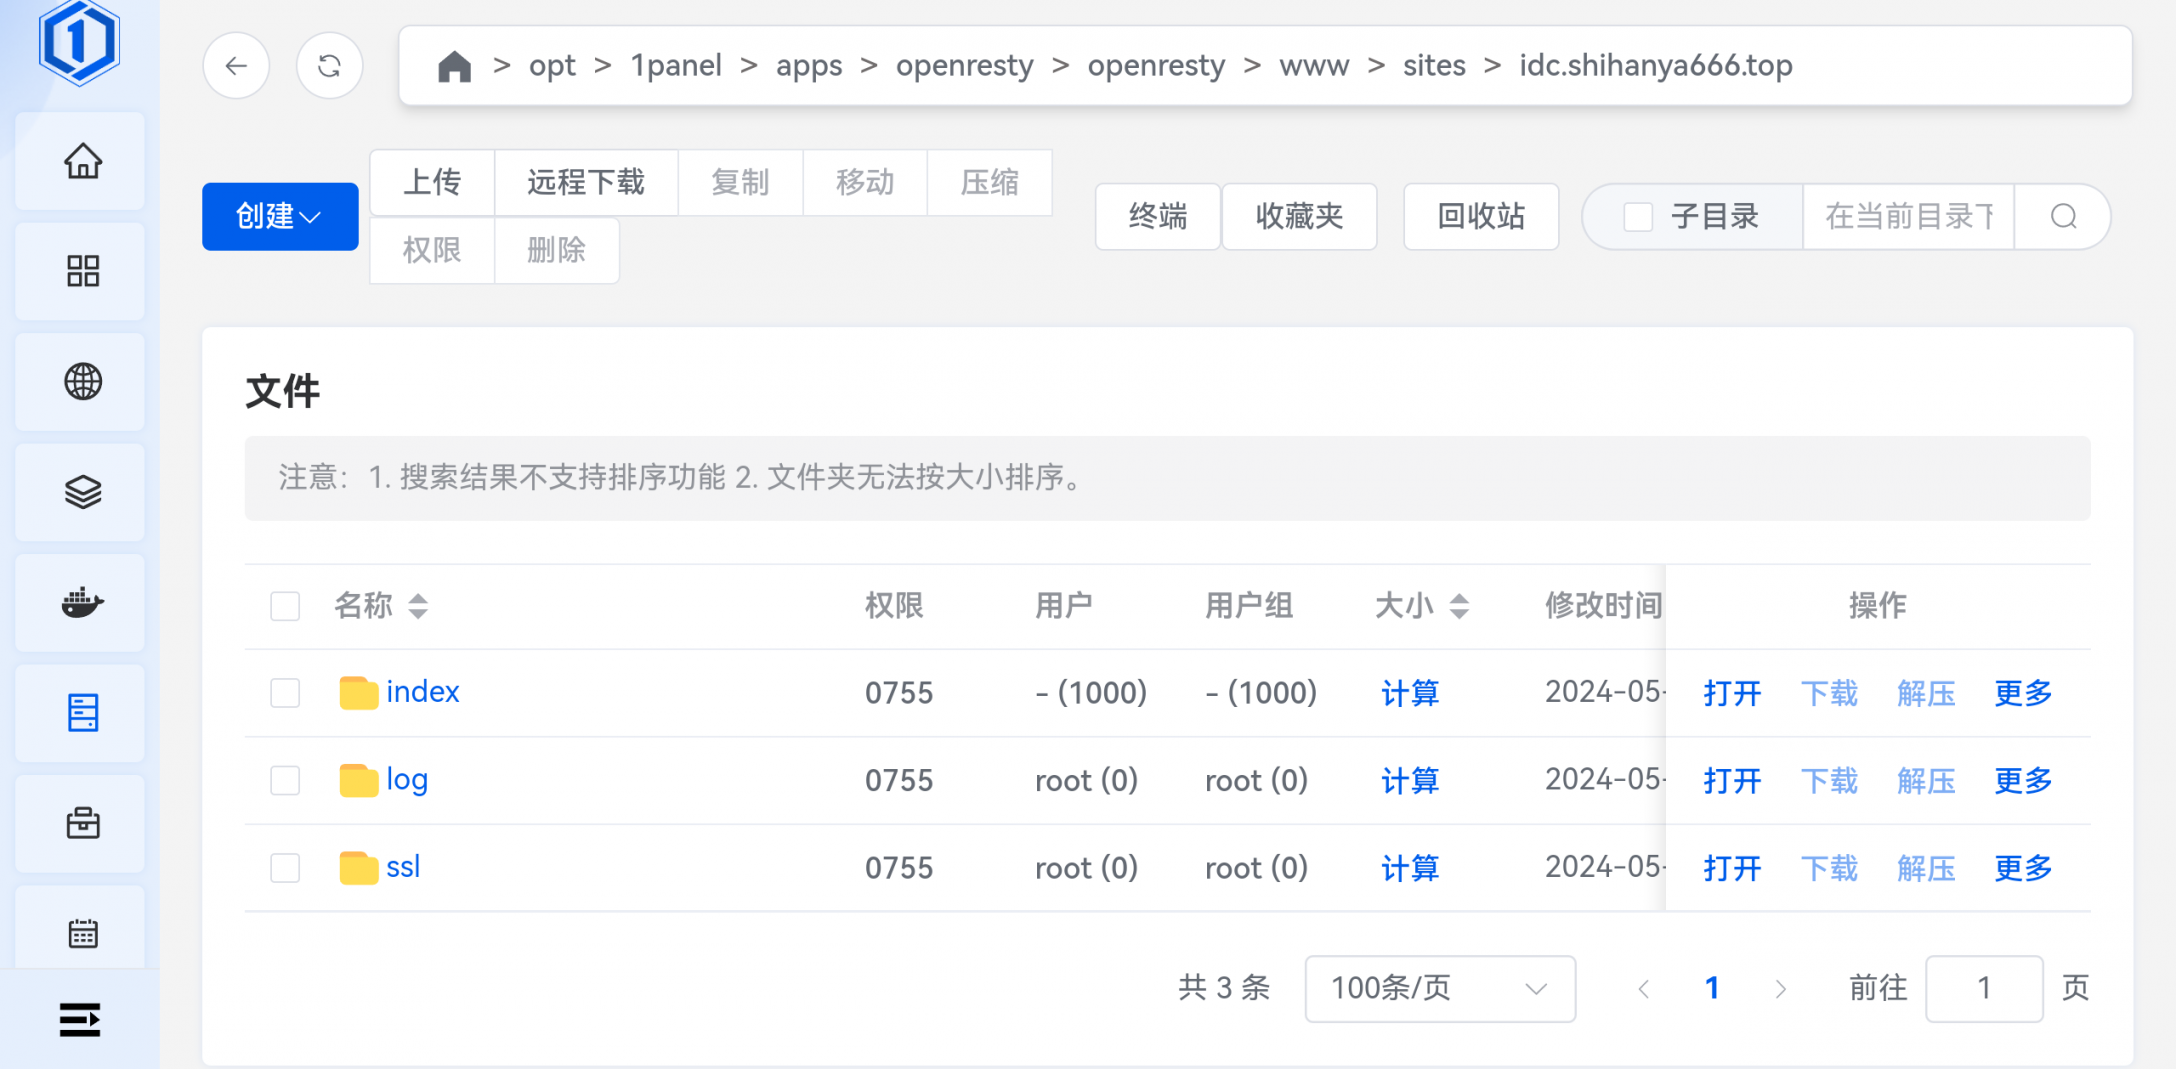Open the Docker containers whale icon
The image size is (2176, 1069).
click(x=82, y=603)
